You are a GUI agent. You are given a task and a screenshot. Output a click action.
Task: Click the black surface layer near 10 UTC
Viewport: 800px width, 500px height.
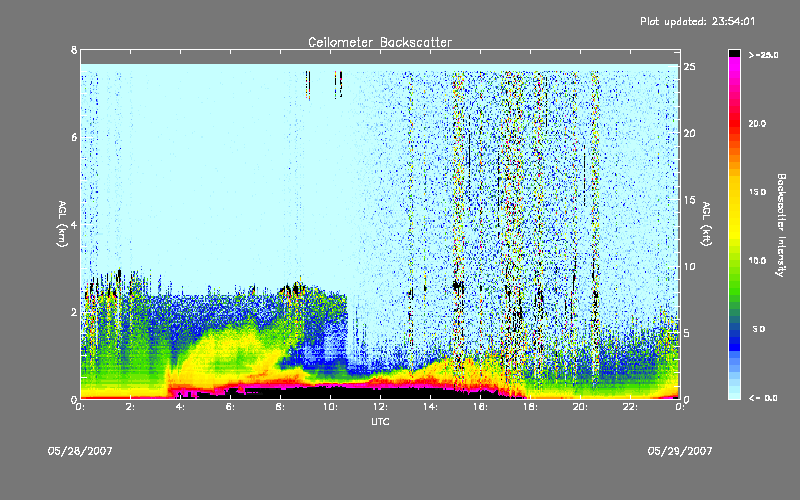click(330, 393)
